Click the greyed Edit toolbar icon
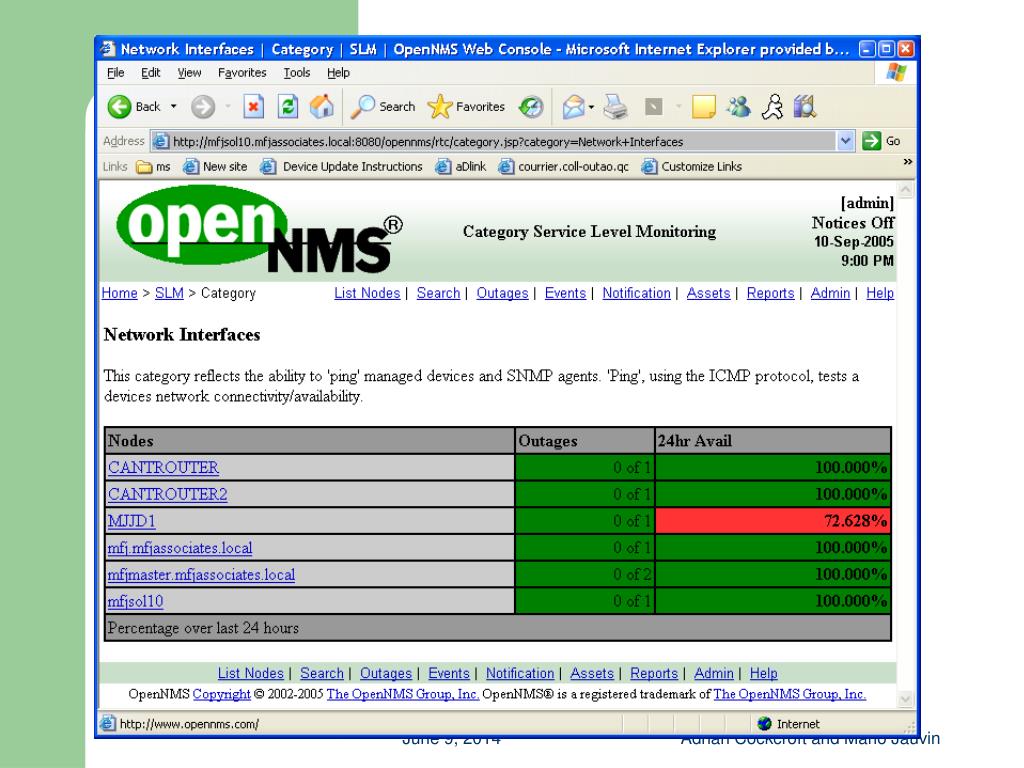Screen dimensions: 1024x768 tap(654, 106)
